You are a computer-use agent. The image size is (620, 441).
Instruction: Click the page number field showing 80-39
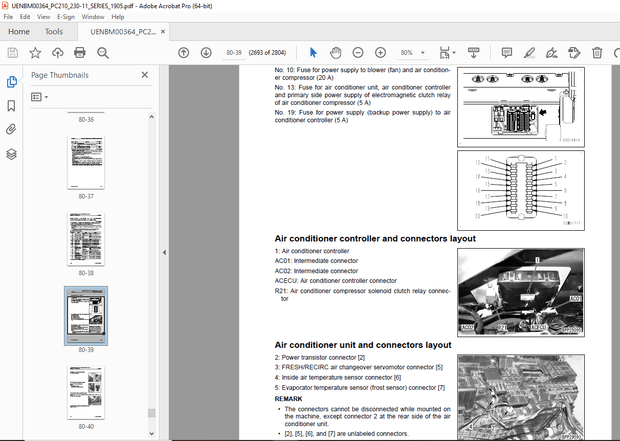pyautogui.click(x=234, y=53)
